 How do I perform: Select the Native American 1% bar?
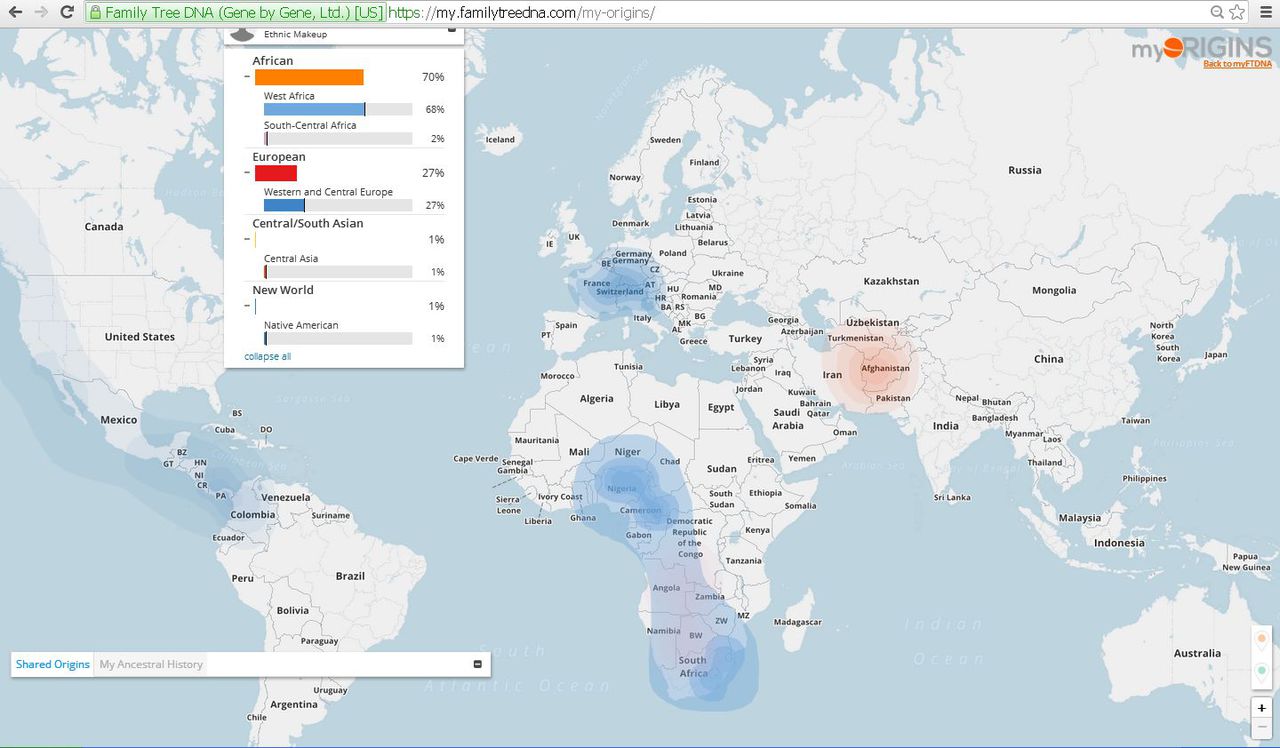338,339
